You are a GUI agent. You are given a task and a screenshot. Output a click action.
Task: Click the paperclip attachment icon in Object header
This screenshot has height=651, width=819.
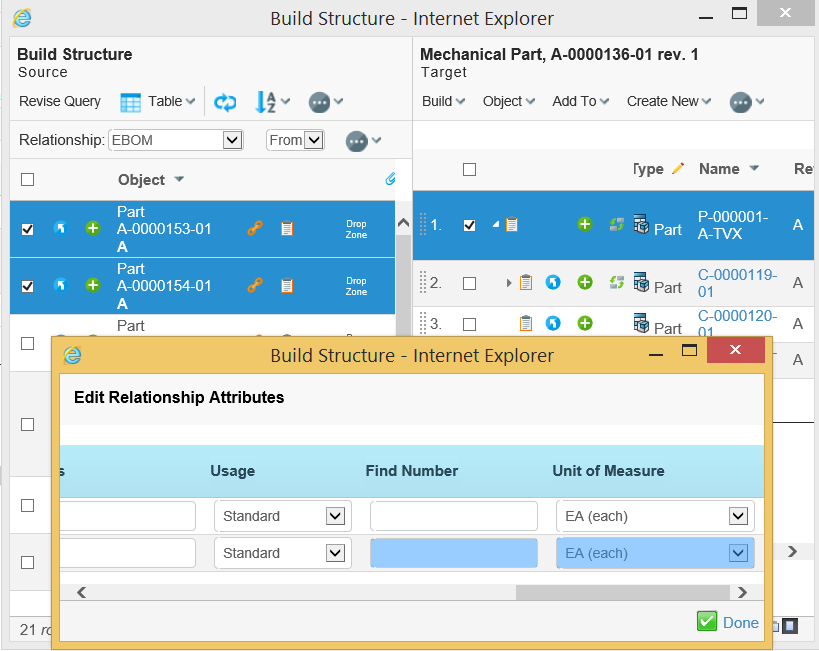[390, 180]
